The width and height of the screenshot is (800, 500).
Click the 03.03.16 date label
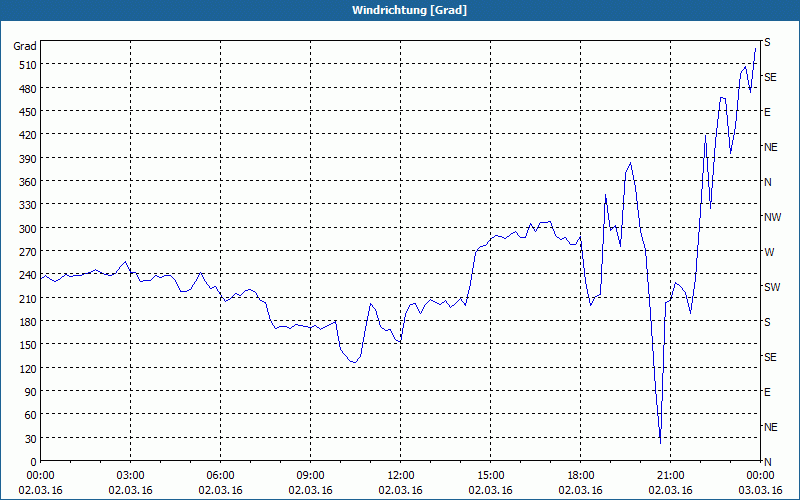tap(760, 490)
